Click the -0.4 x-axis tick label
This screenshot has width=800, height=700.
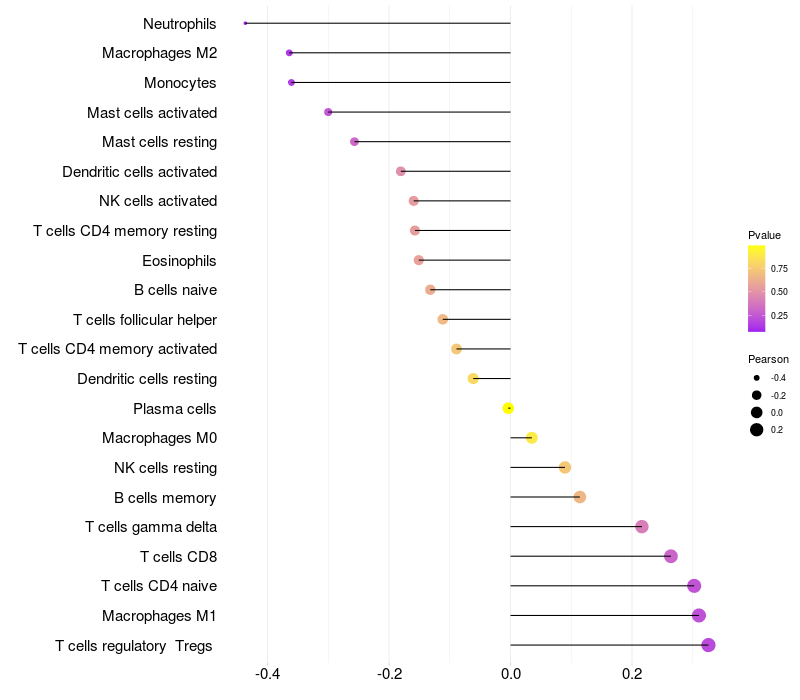[x=267, y=674]
